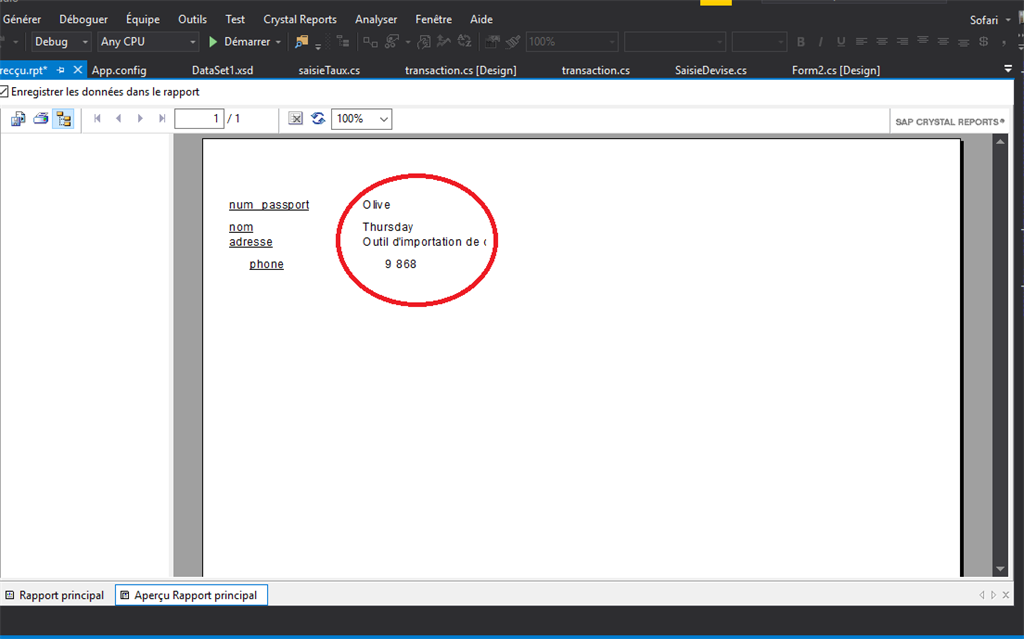Click the insert group icon in toolbar
The image size is (1024, 639).
click(x=370, y=42)
